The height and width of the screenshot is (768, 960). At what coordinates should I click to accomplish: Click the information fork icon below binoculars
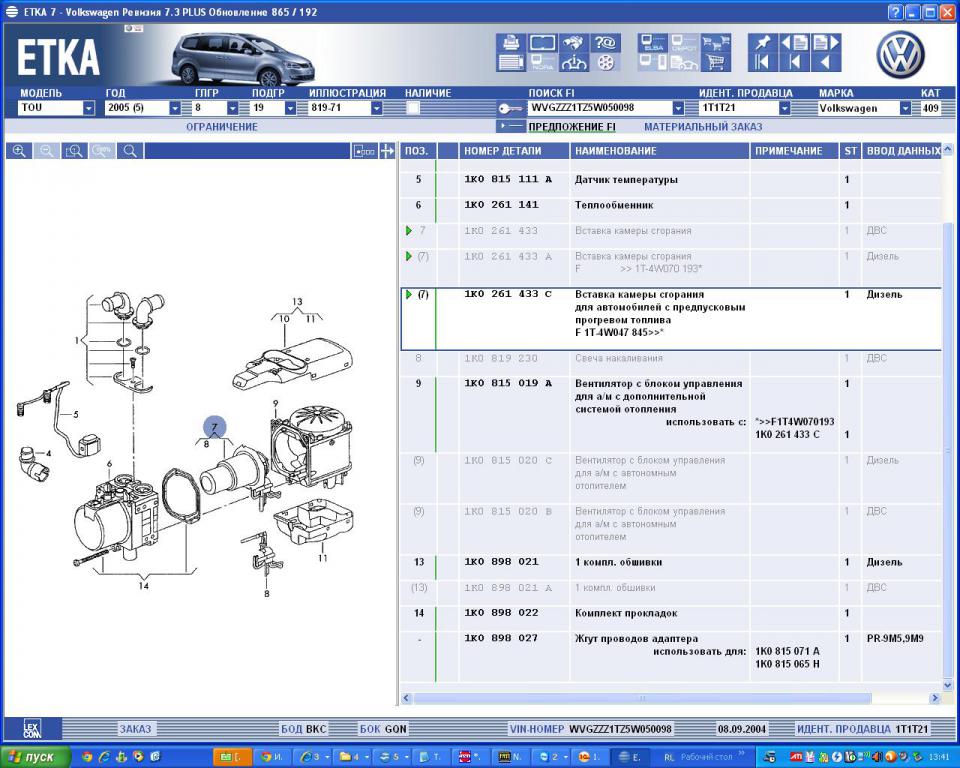point(574,62)
